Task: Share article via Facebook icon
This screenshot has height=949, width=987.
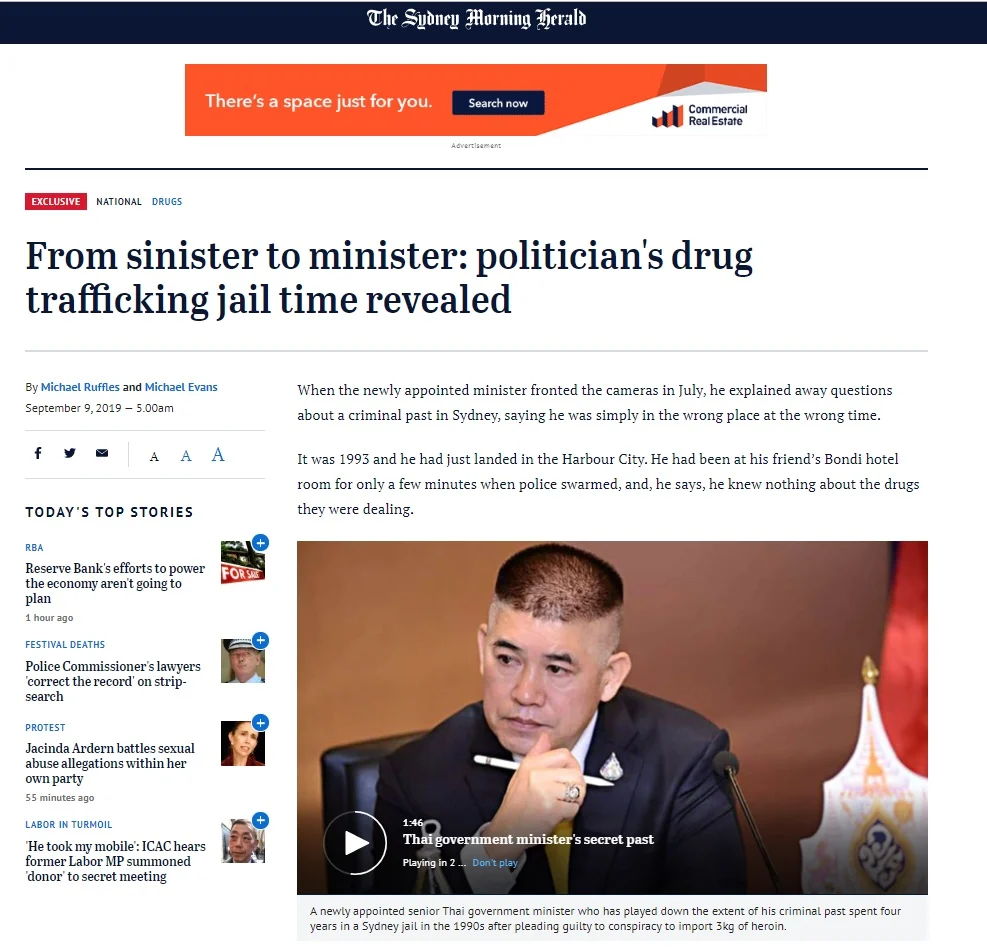Action: pyautogui.click(x=38, y=453)
